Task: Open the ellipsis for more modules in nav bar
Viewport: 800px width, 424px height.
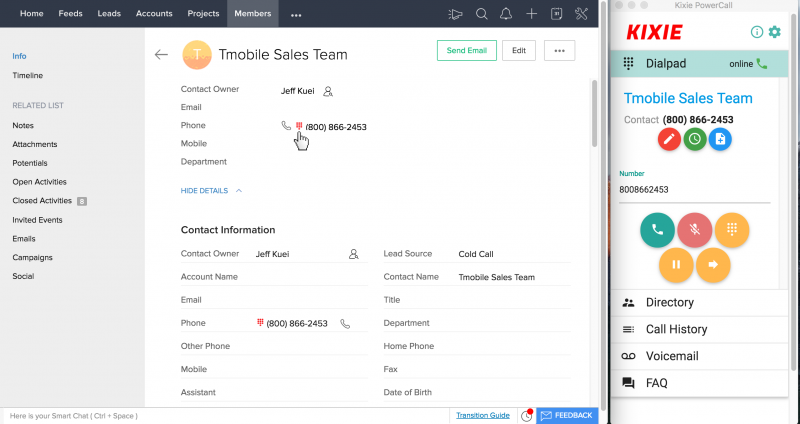Action: click(296, 15)
